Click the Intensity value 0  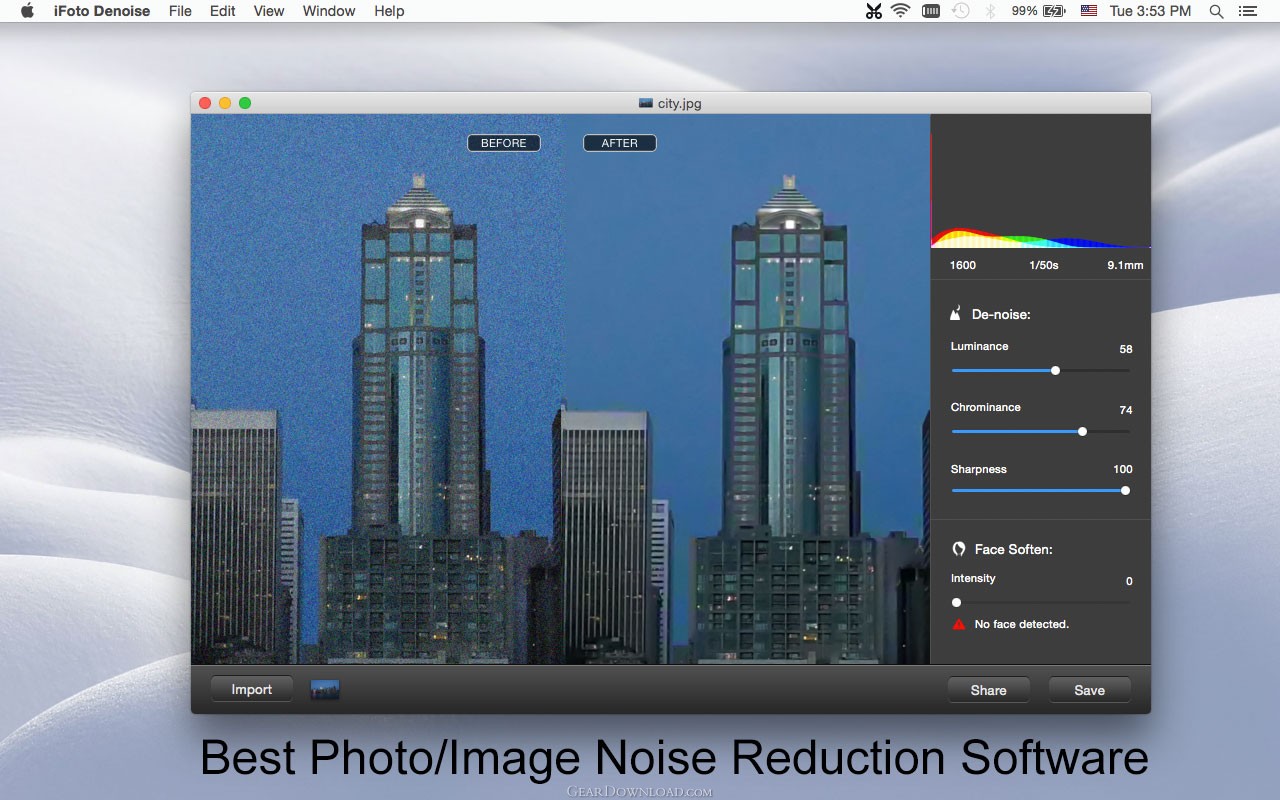1129,581
